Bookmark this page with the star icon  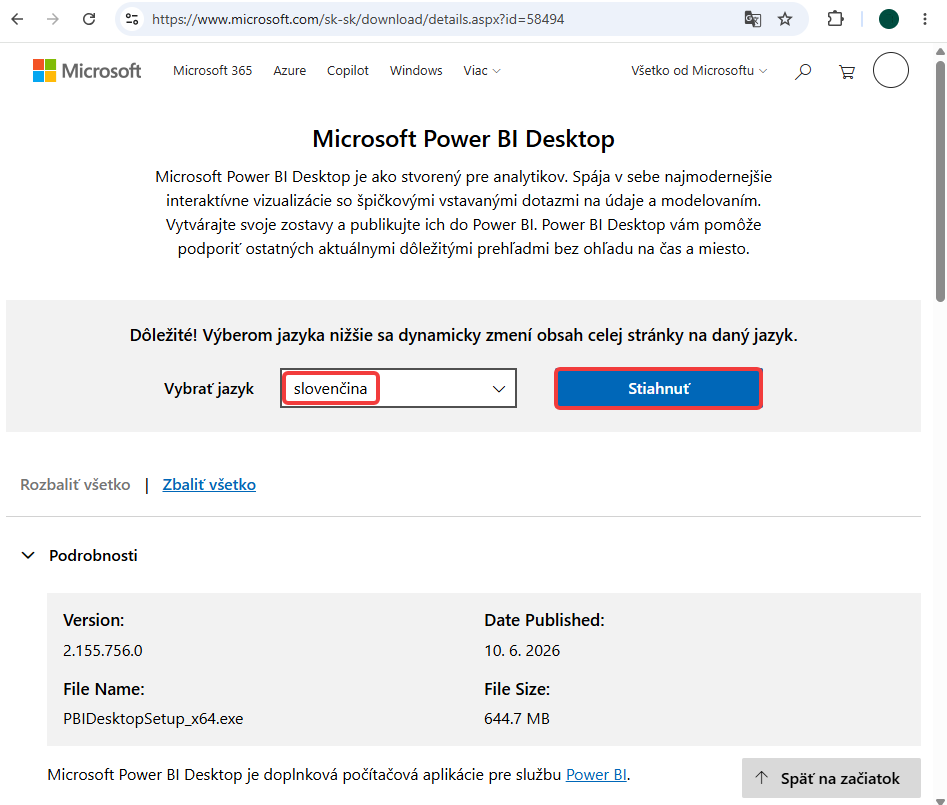pos(785,19)
